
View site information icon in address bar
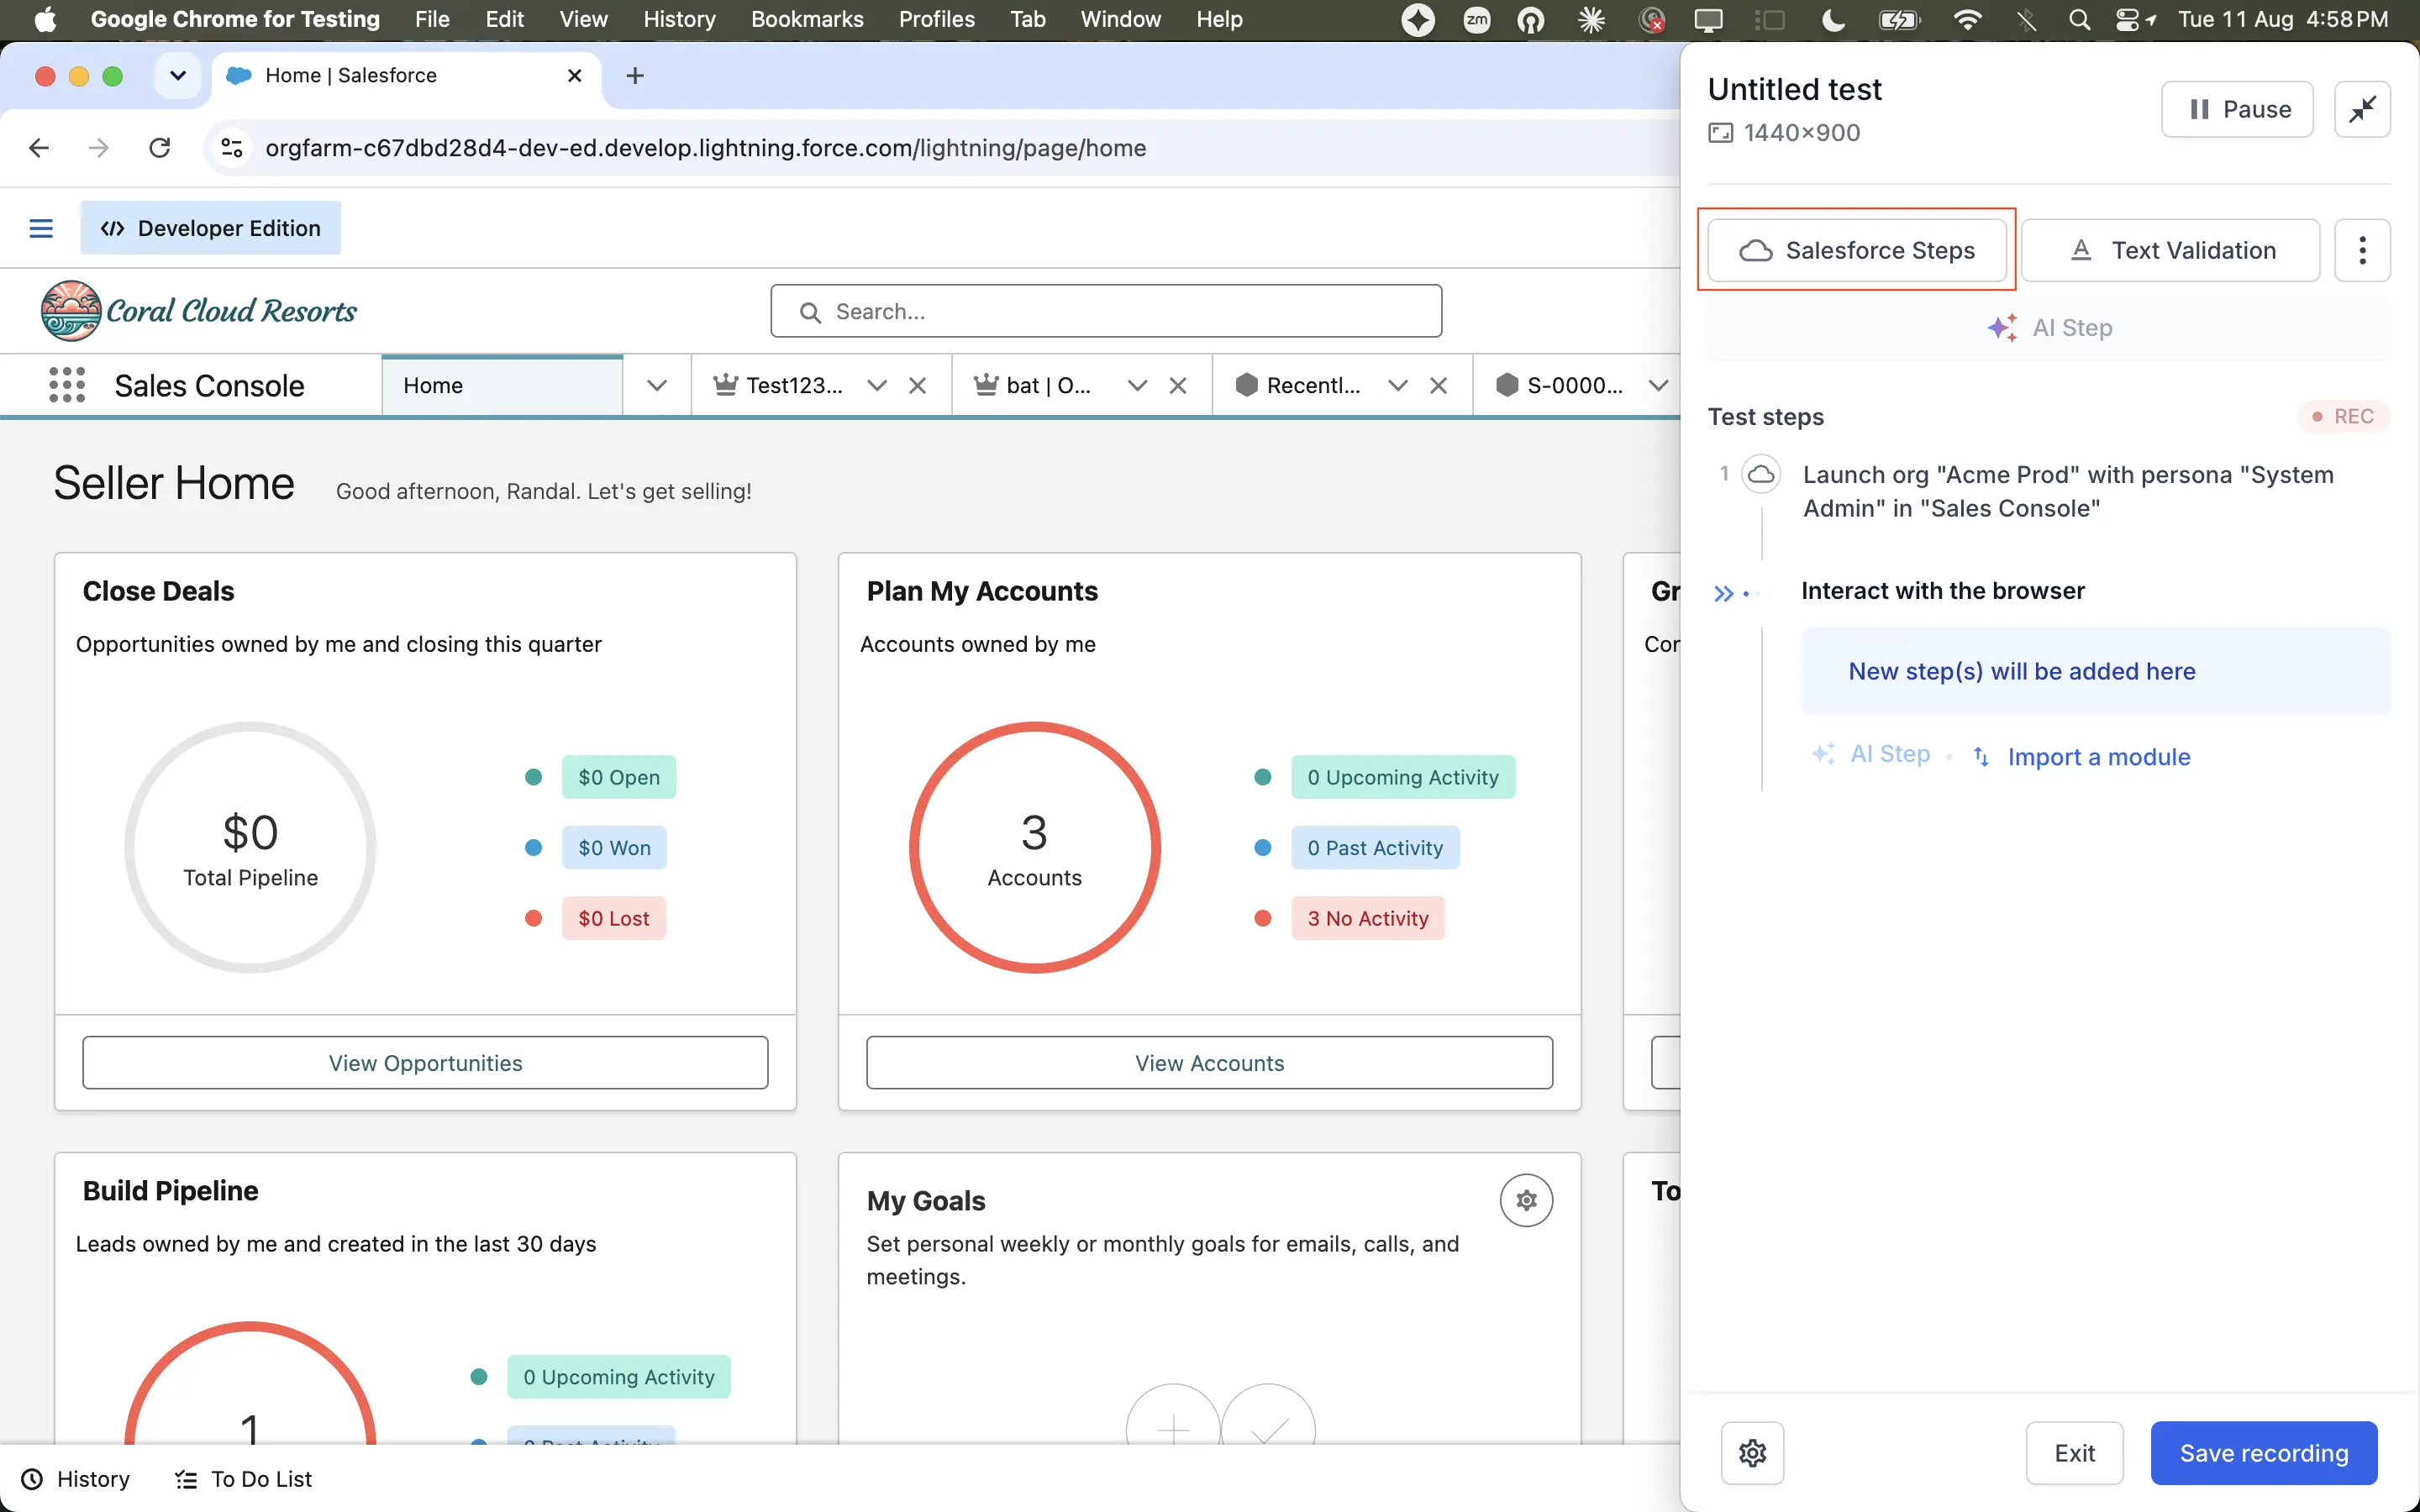click(232, 148)
